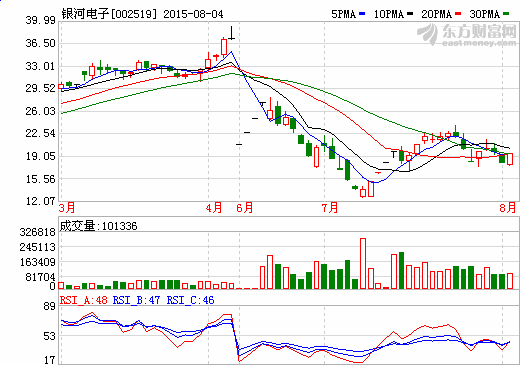Viewport: 520px width, 365px height.
Task: Click the 12.07 price axis label
Action: pos(40,201)
